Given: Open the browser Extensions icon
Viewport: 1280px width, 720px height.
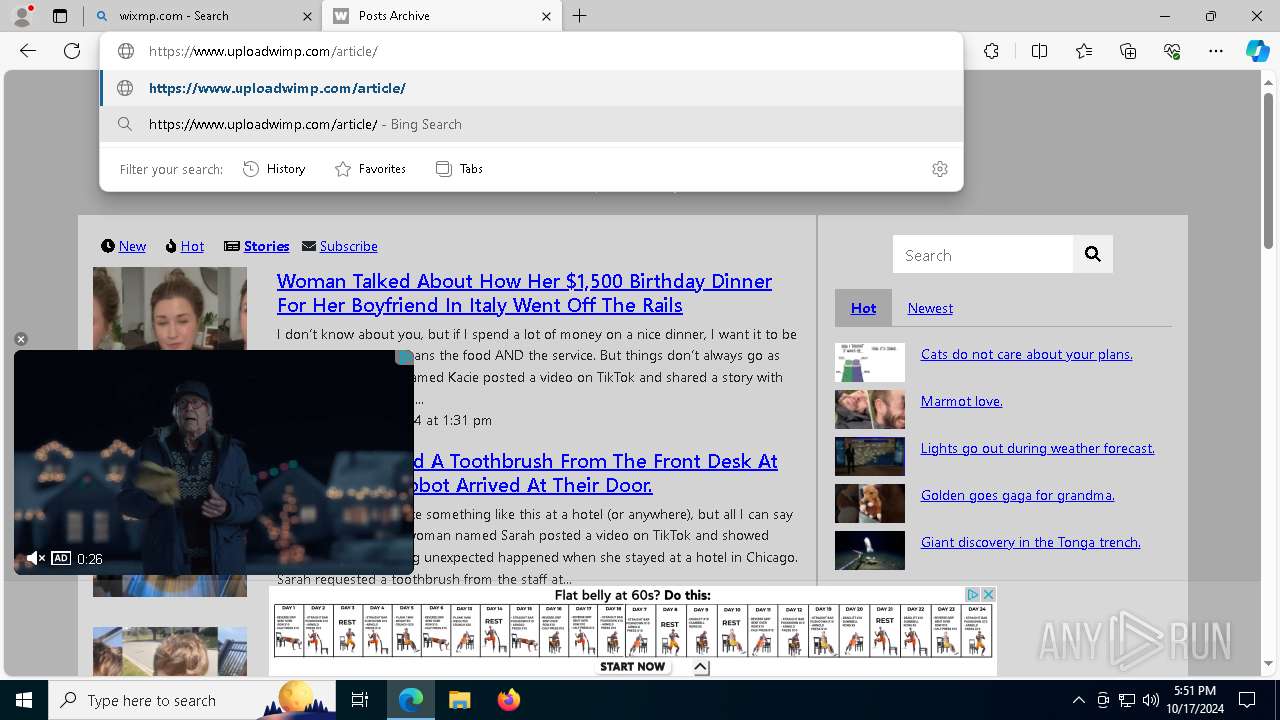Looking at the screenshot, I should pos(991,51).
